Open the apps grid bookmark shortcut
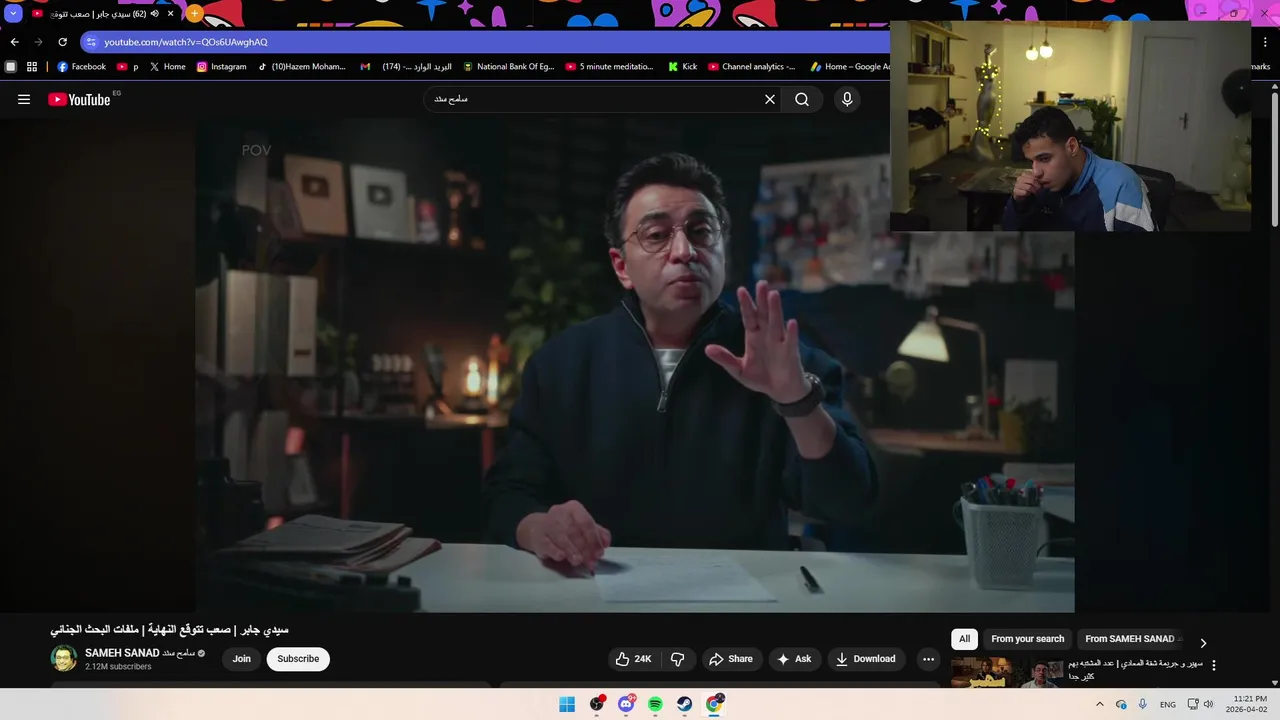The height and width of the screenshot is (720, 1280). coord(32,67)
